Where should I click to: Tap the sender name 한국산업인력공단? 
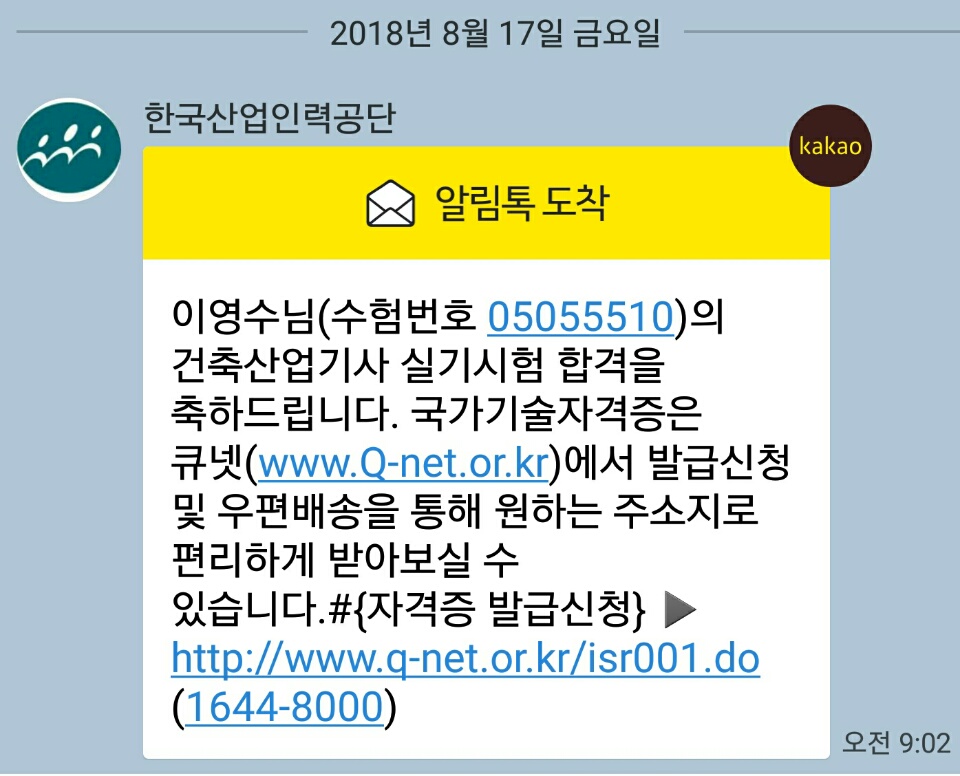[270, 118]
